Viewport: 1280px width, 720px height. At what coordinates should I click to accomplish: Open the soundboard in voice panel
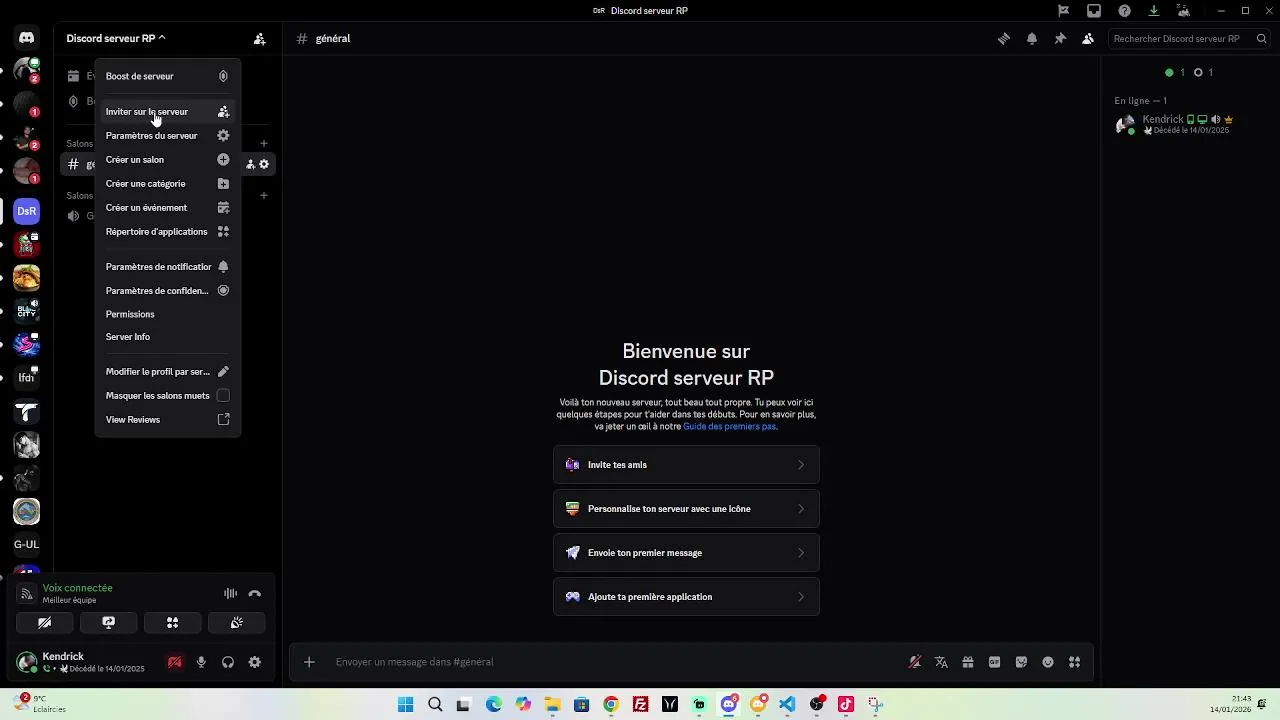[x=237, y=623]
